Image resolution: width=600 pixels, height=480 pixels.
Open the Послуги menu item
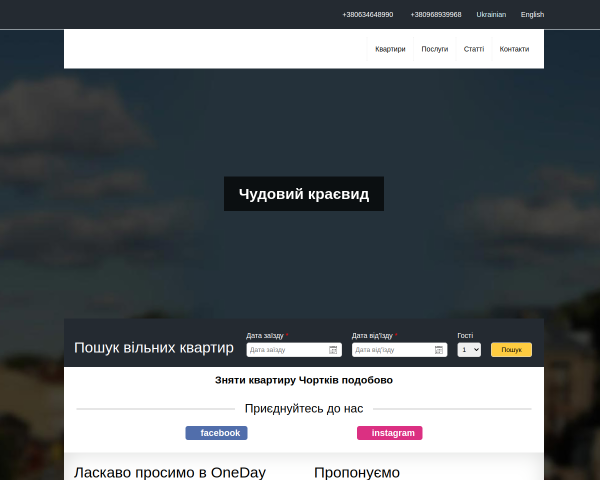(434, 49)
